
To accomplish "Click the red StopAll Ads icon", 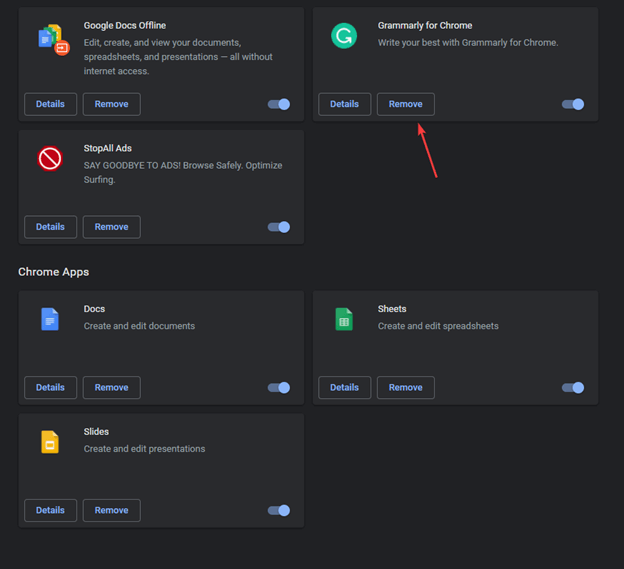I will click(50, 158).
